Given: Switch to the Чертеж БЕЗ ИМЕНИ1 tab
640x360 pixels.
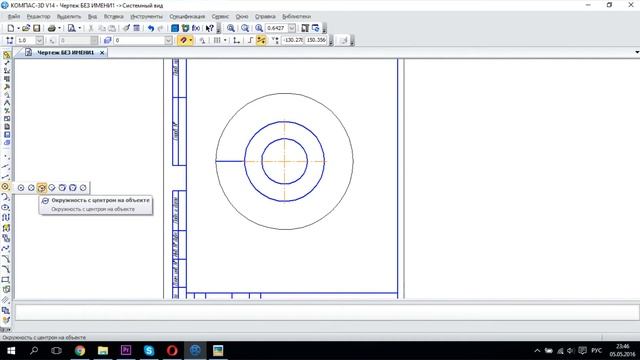Looking at the screenshot, I should [x=65, y=52].
